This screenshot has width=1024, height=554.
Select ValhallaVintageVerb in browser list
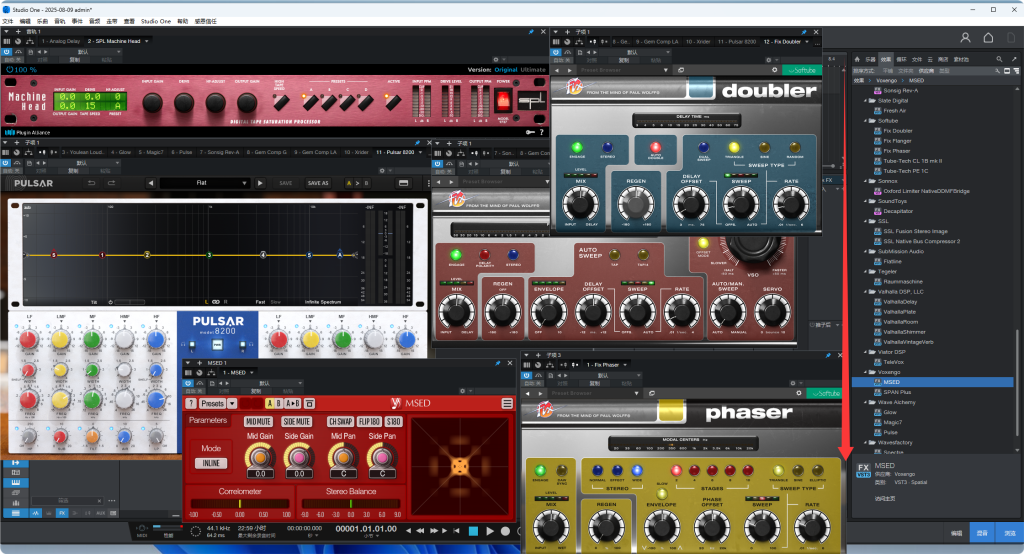click(908, 342)
